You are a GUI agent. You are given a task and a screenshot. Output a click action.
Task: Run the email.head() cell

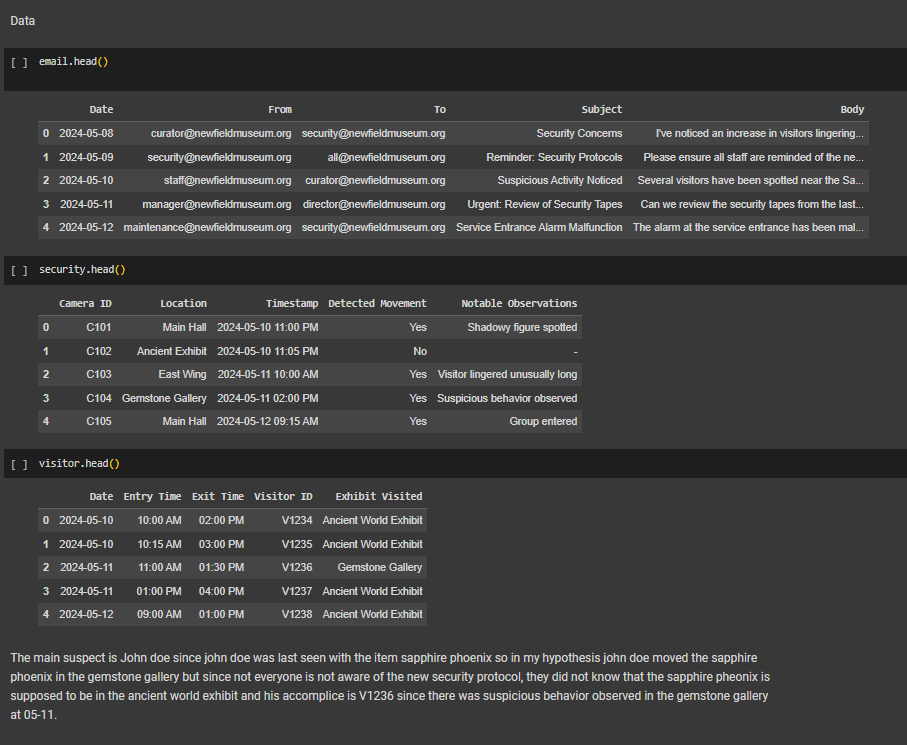coord(19,62)
